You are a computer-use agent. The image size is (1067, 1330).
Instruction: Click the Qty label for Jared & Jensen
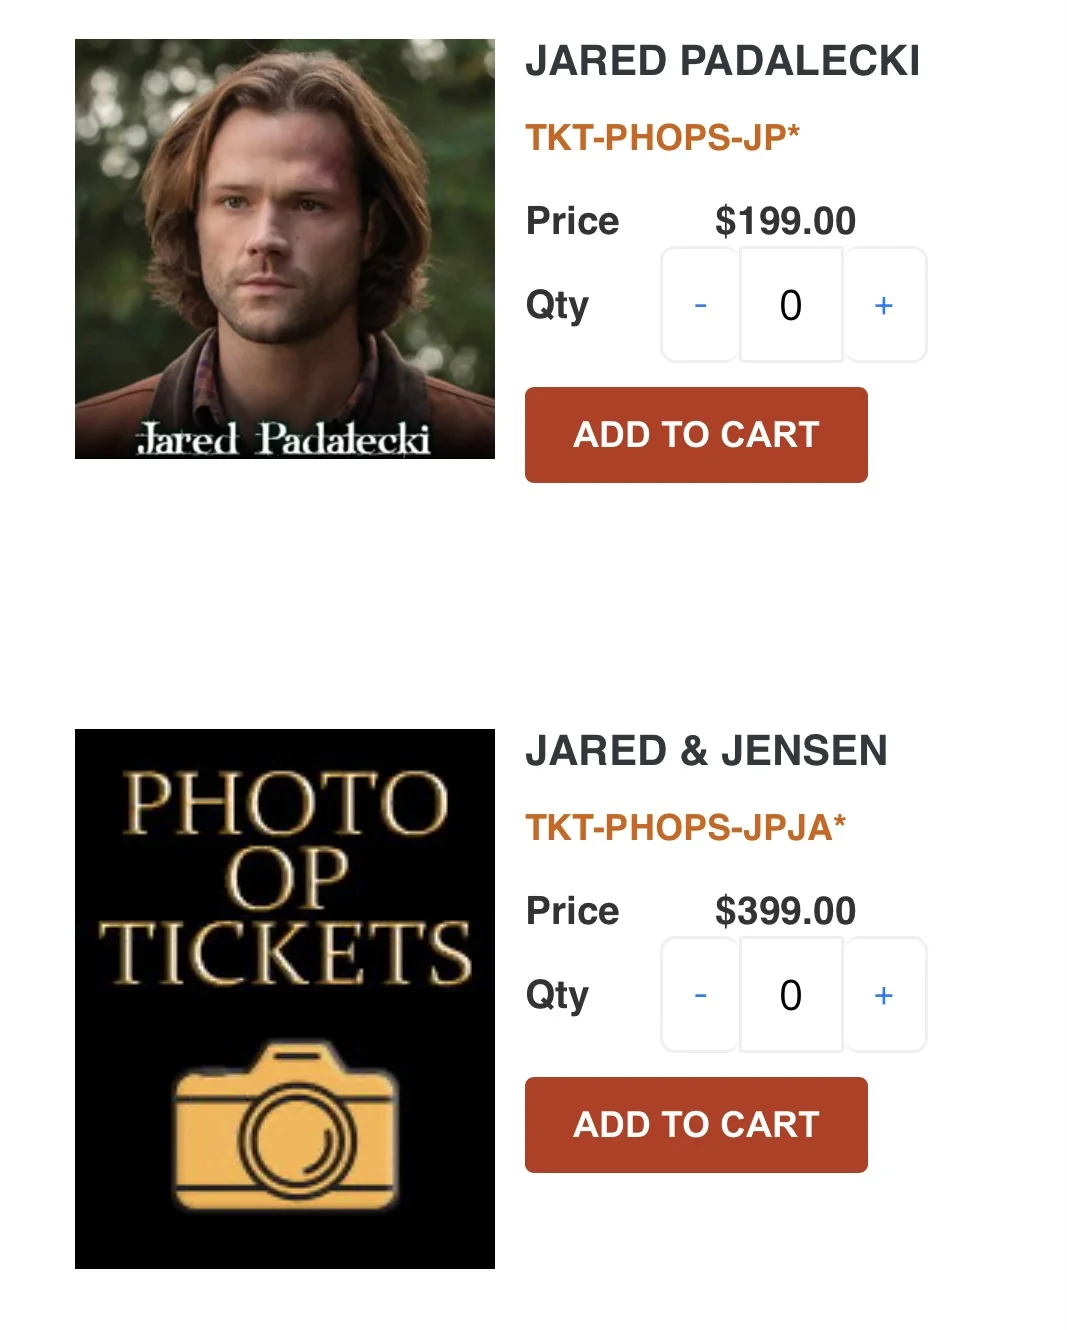point(557,995)
